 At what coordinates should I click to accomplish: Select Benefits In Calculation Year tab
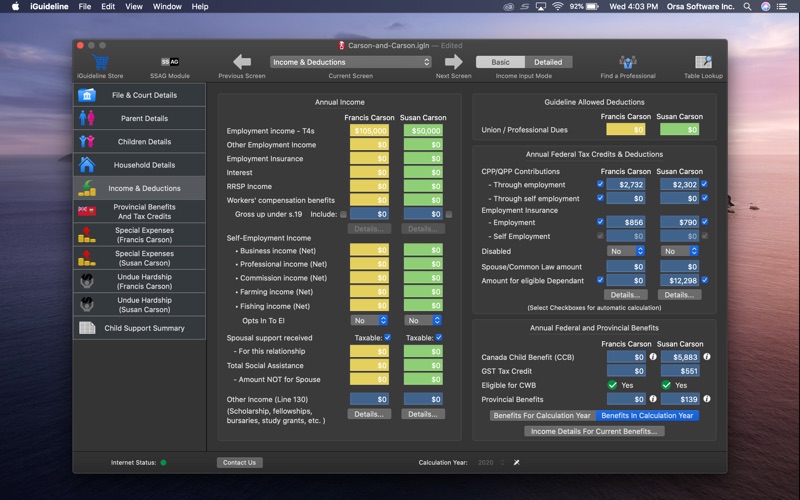point(647,416)
